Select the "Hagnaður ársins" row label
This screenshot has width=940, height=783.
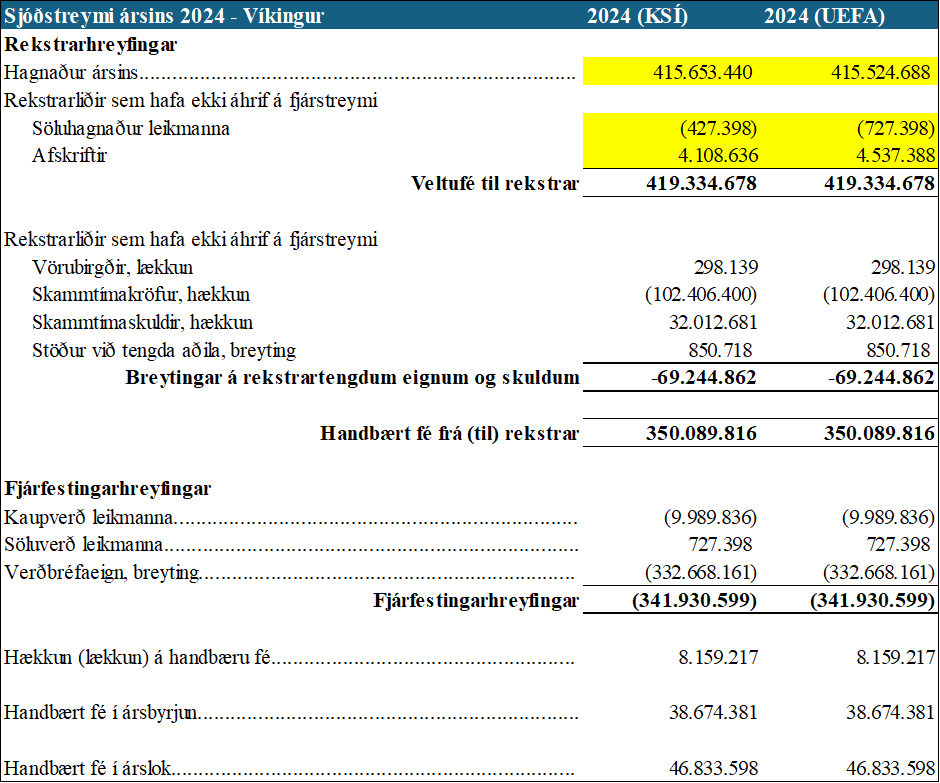click(x=71, y=73)
